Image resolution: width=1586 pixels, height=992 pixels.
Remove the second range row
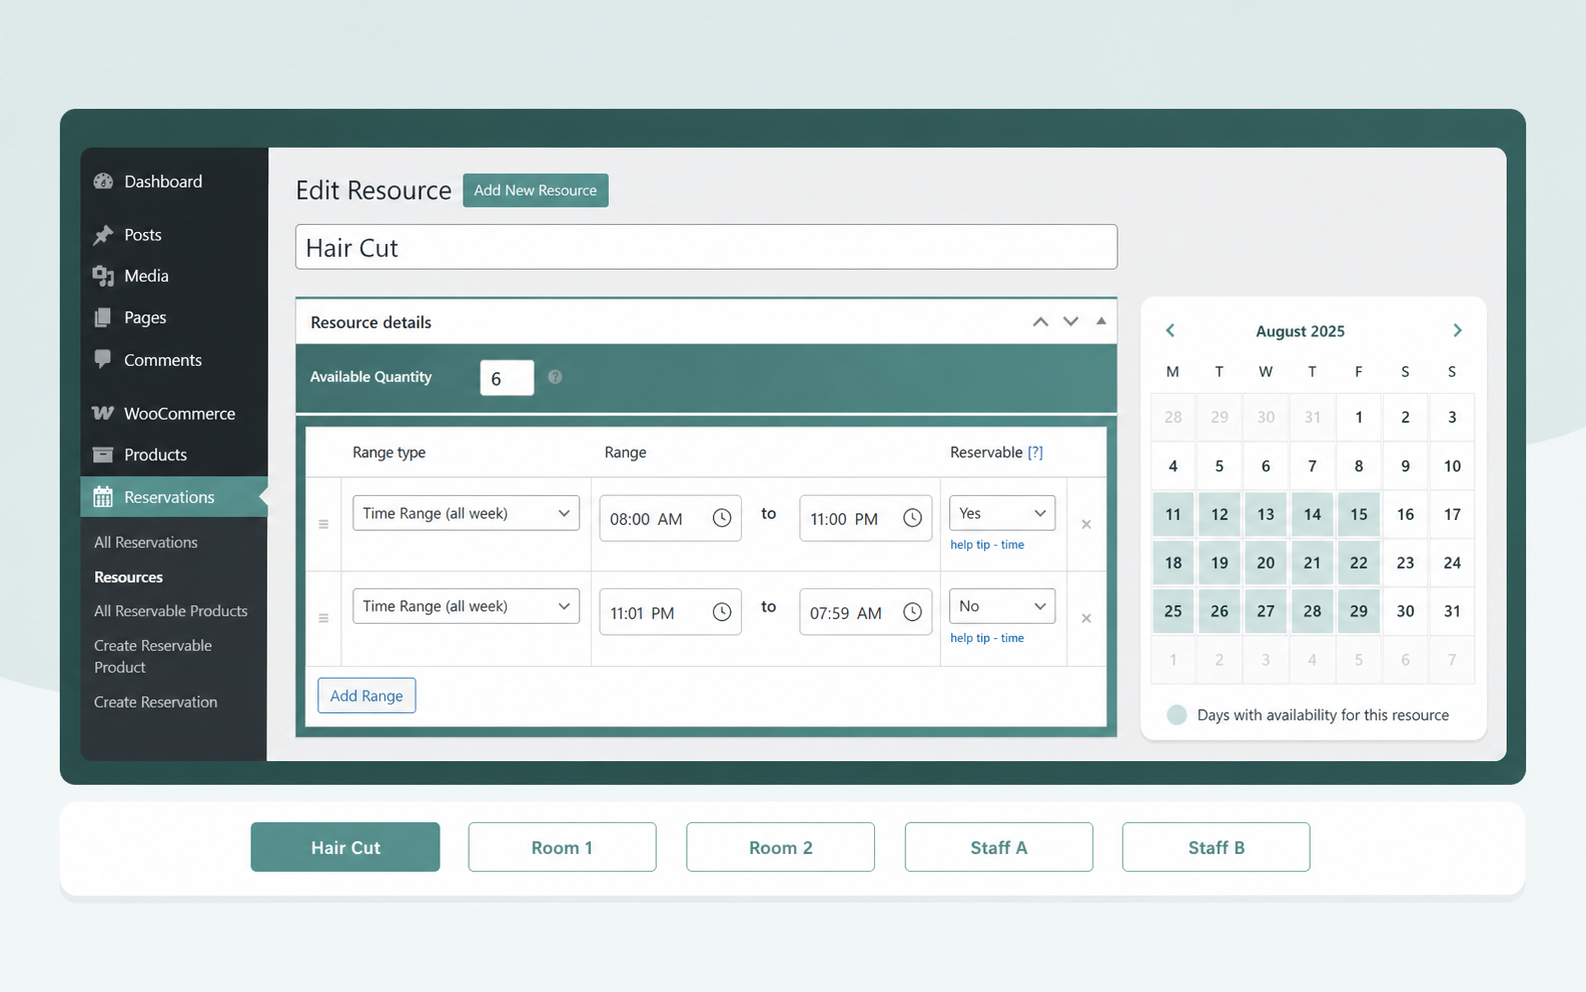[x=1086, y=618]
